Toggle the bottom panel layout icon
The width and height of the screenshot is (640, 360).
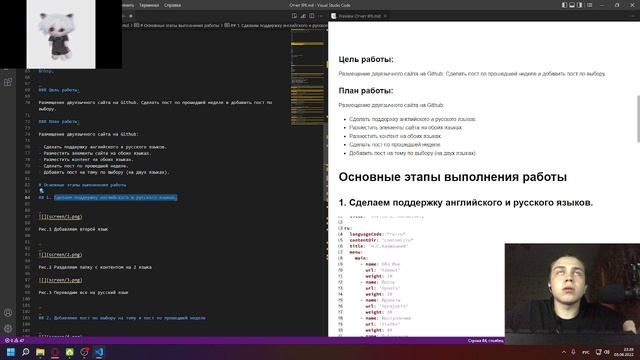coord(572,5)
